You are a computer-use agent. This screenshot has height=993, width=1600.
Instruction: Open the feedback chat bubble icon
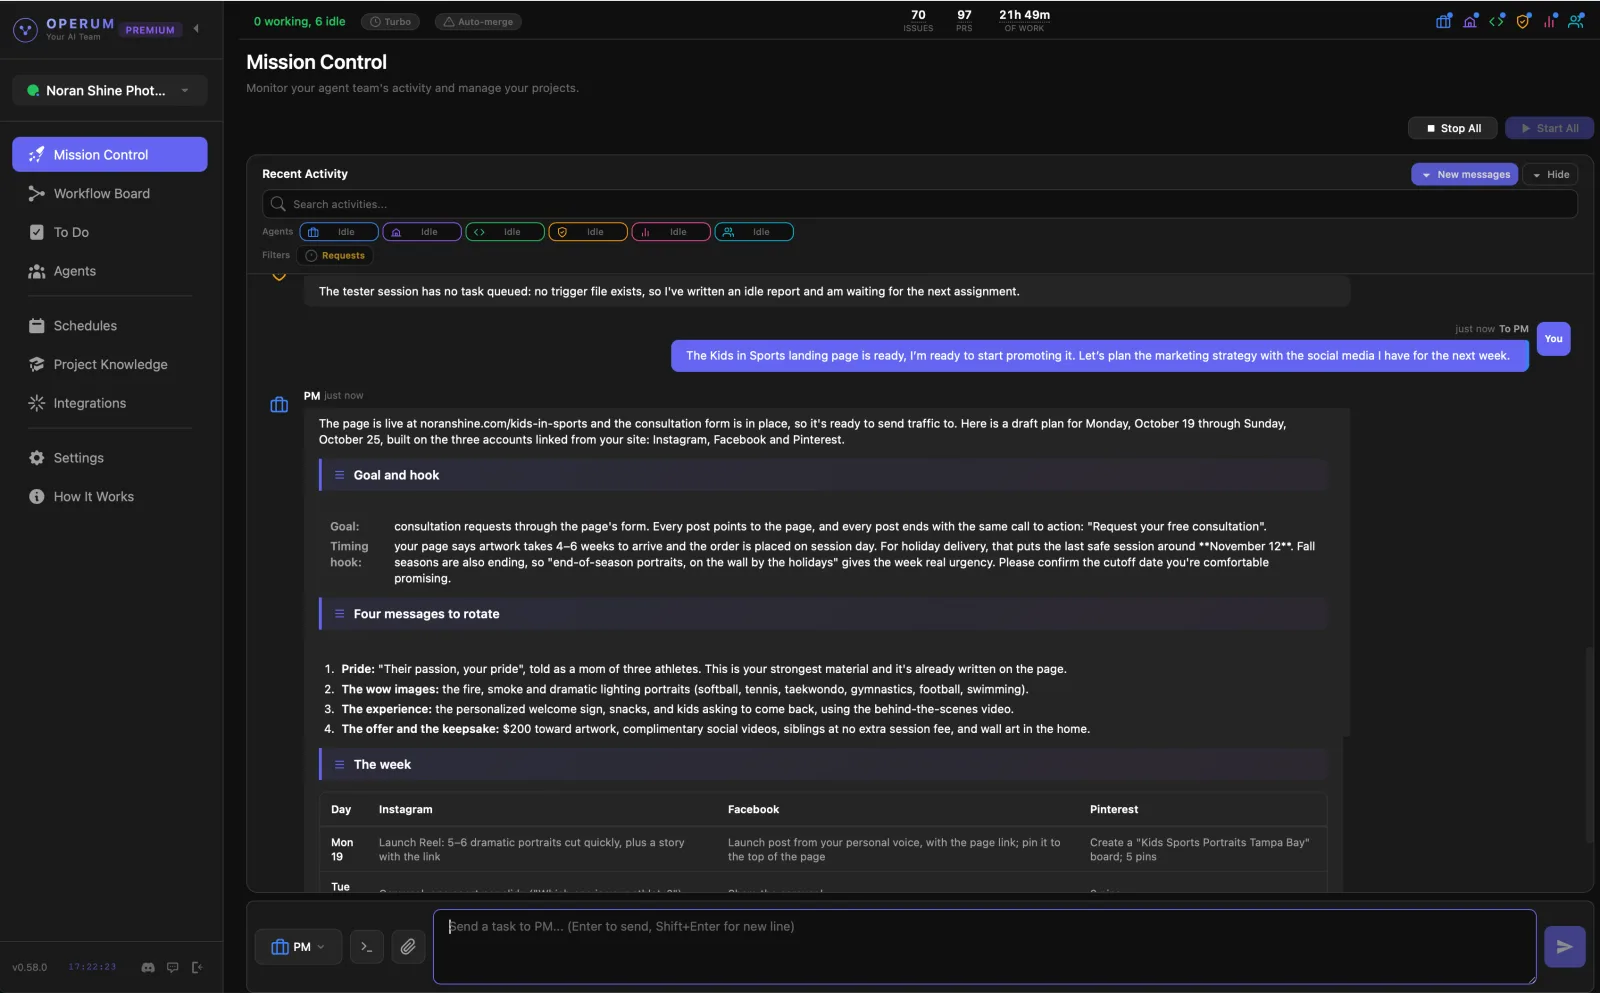(172, 967)
